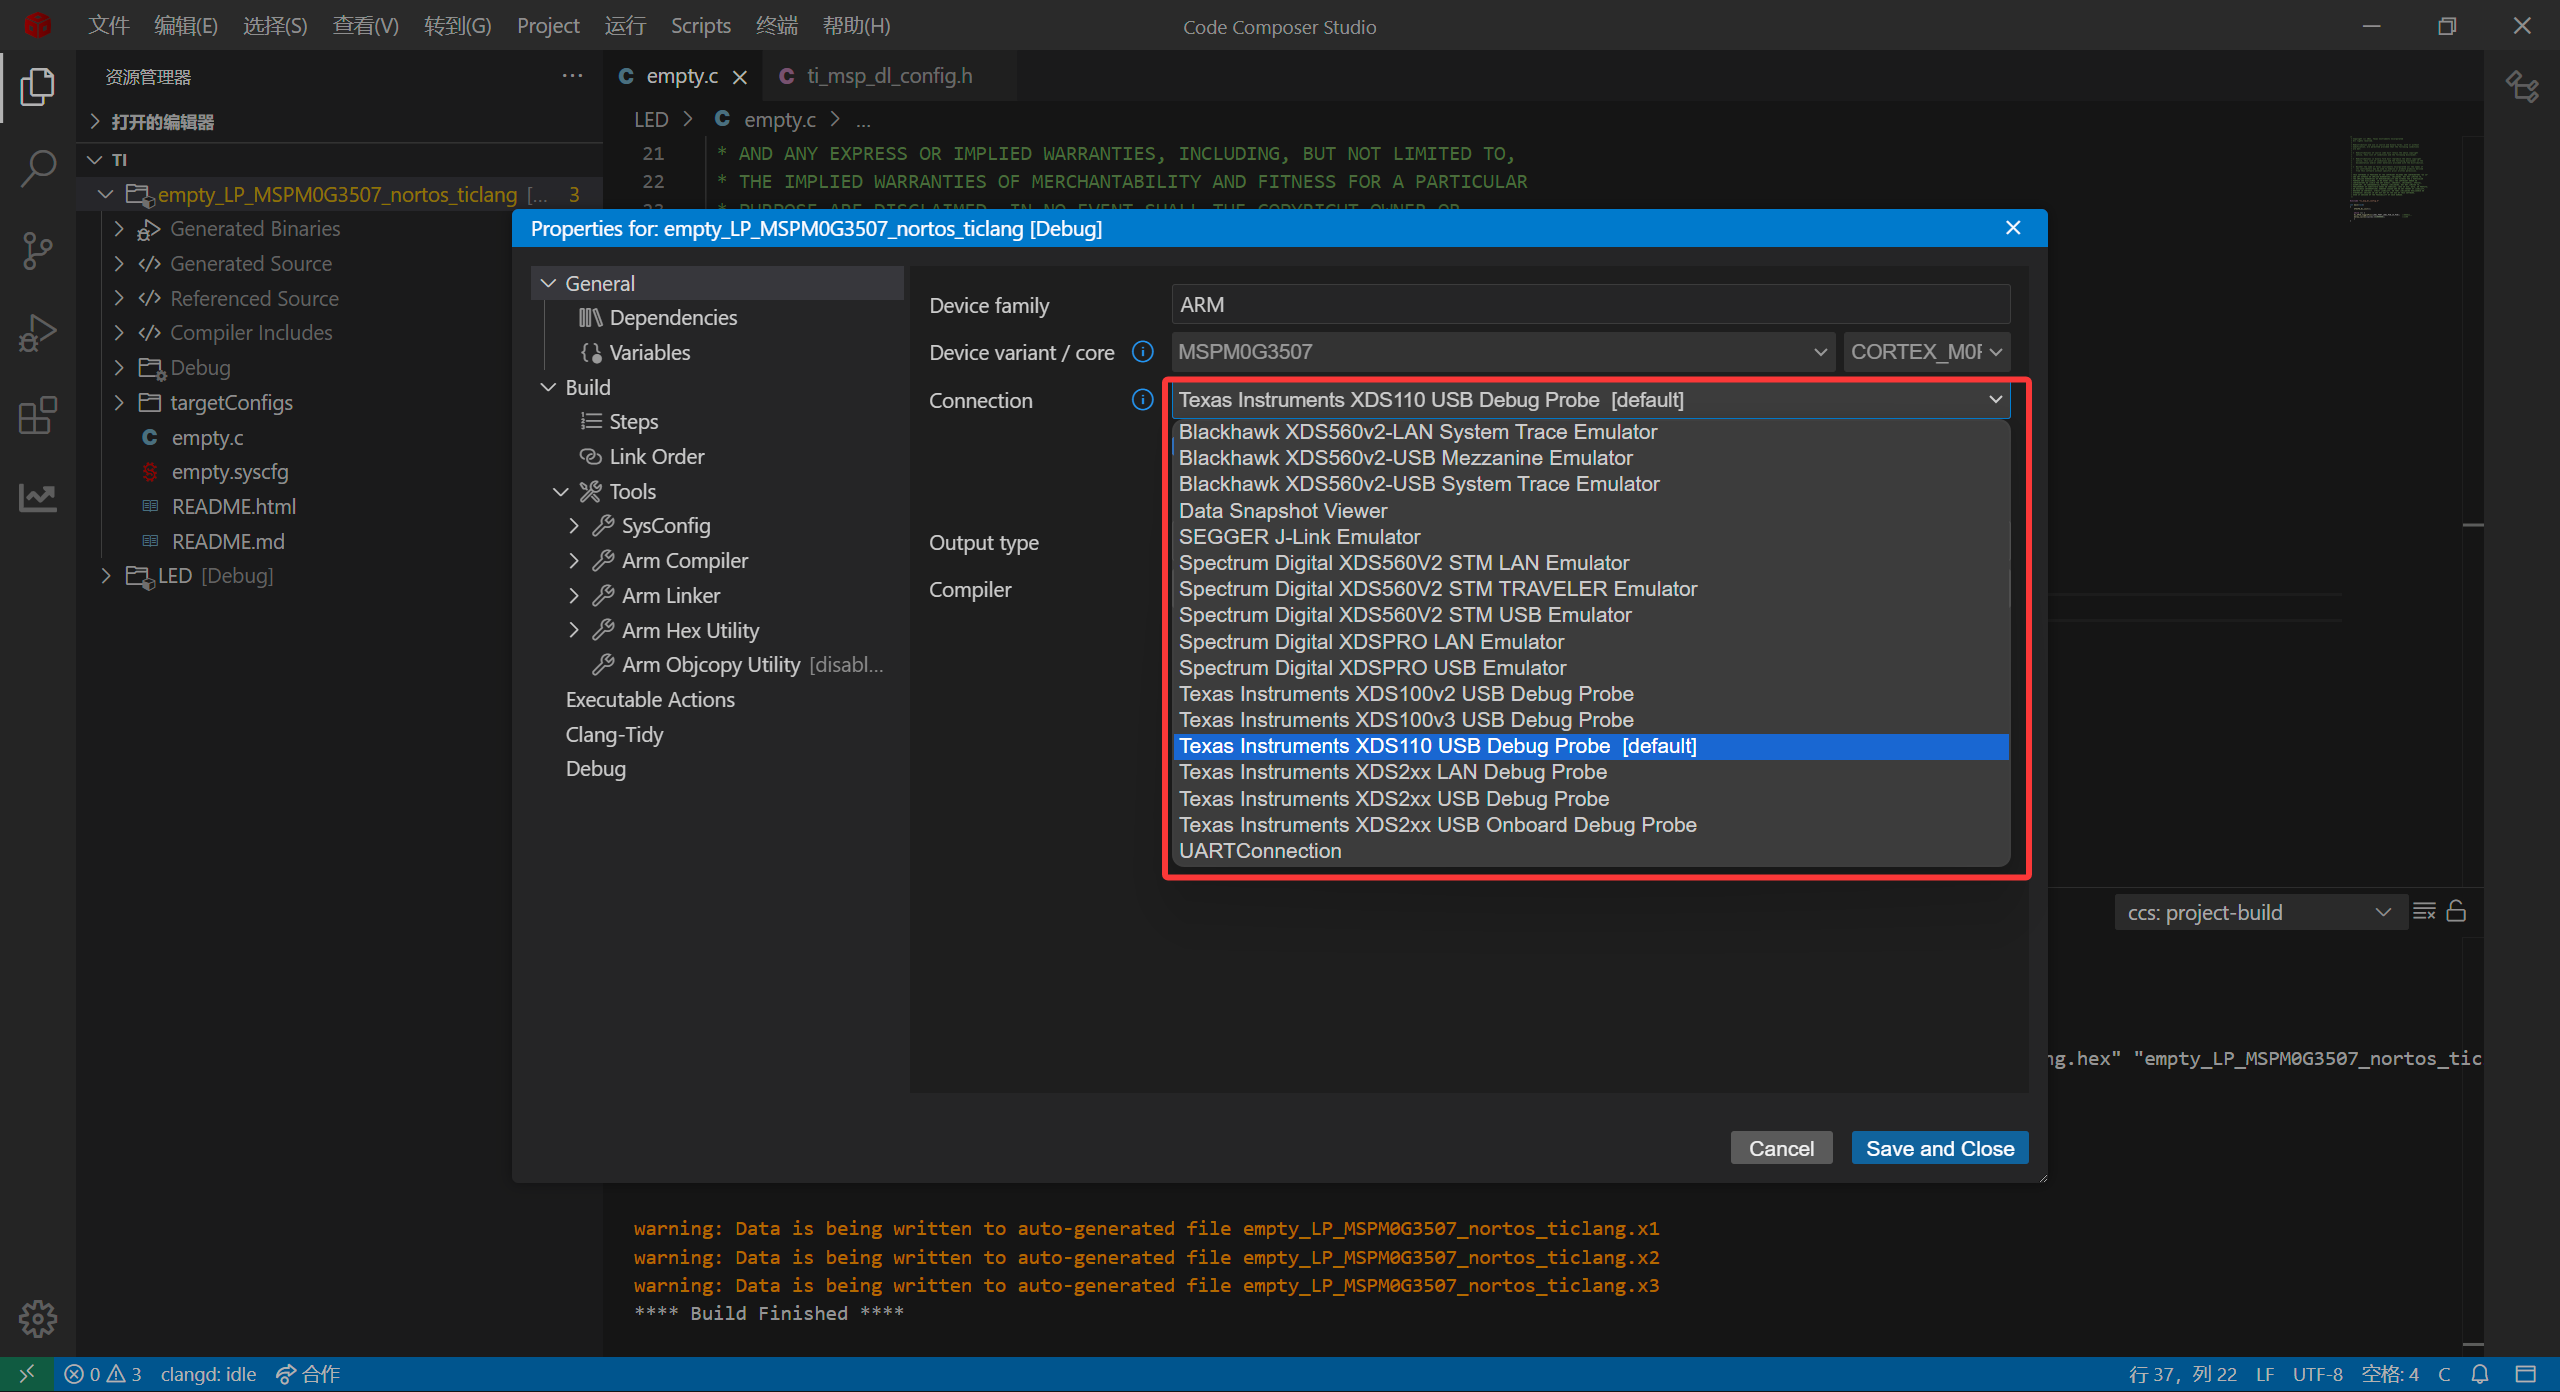Switch to ti_msp_dl_config.h tab

click(x=888, y=76)
